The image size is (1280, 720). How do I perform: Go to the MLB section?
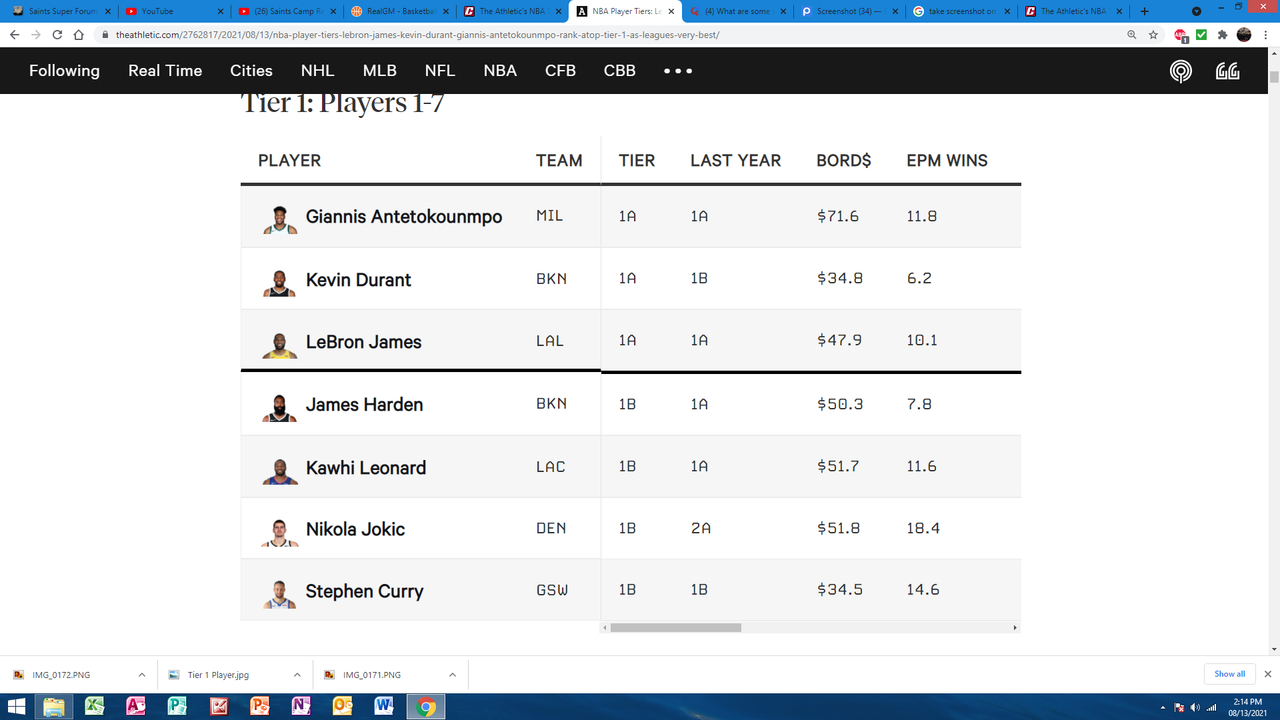click(380, 71)
